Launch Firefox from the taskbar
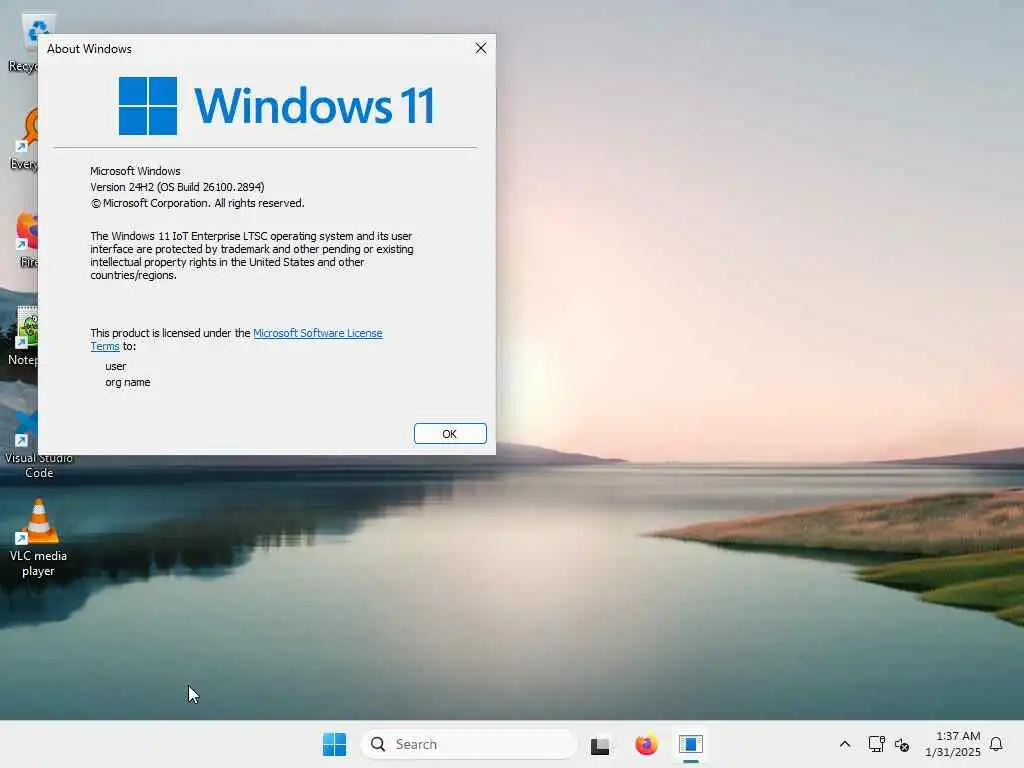 646,744
